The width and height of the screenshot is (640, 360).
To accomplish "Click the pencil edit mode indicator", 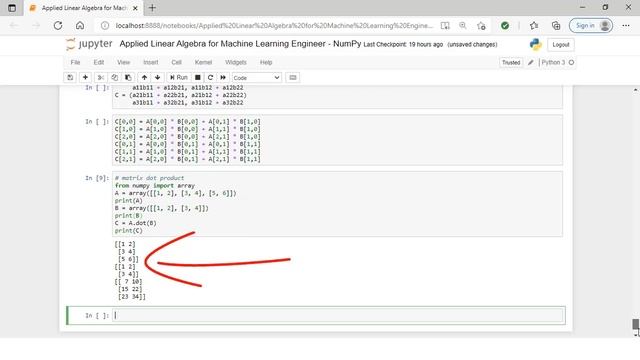I will click(x=531, y=62).
